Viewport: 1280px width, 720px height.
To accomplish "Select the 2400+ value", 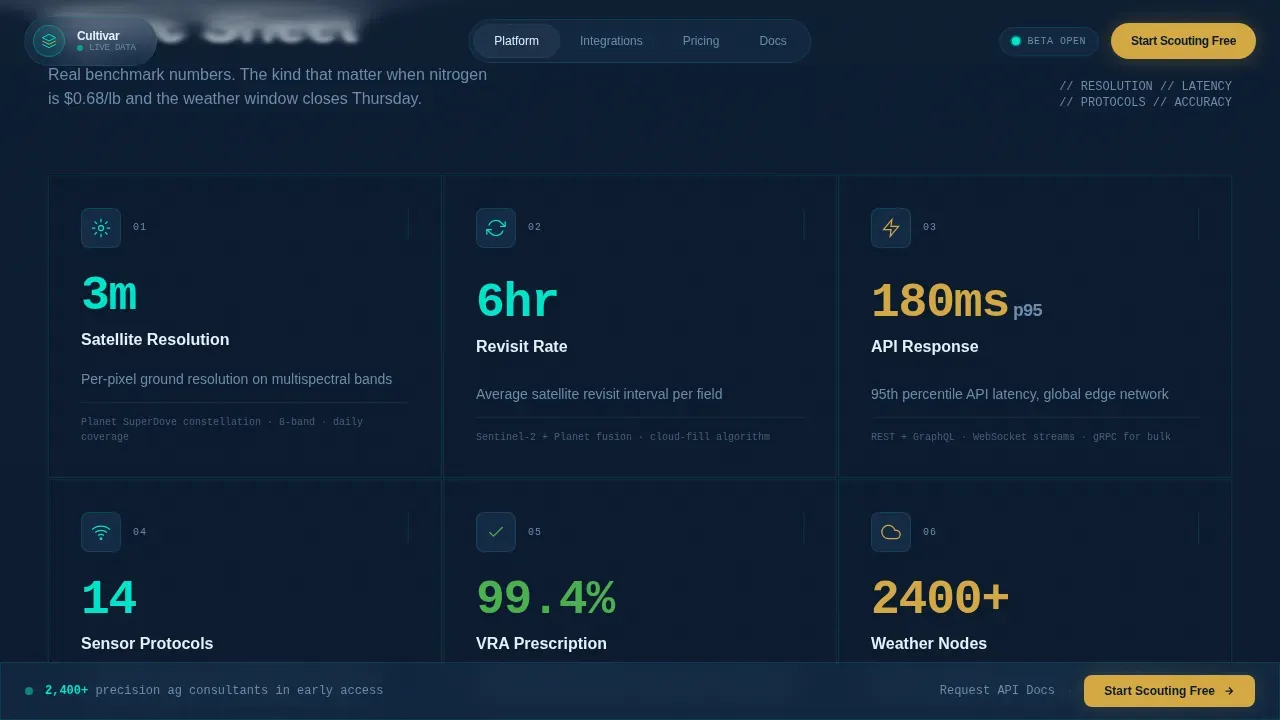I will (940, 598).
